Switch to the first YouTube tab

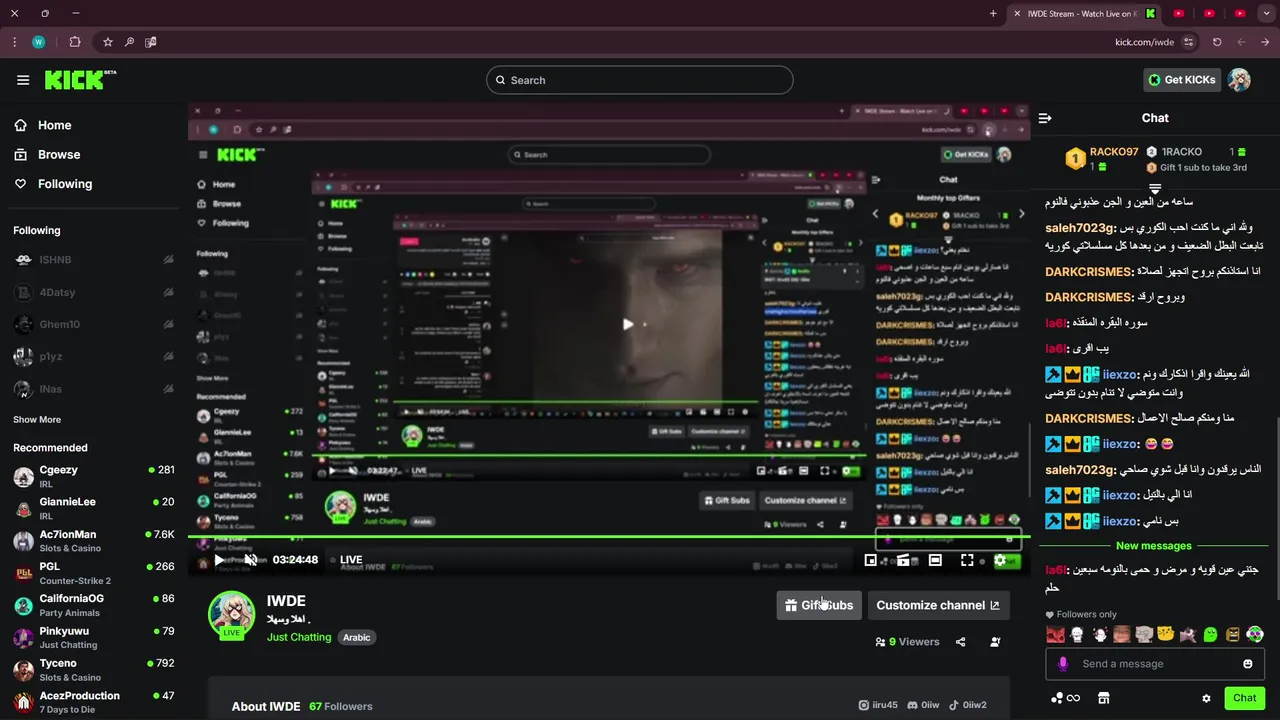[1179, 13]
